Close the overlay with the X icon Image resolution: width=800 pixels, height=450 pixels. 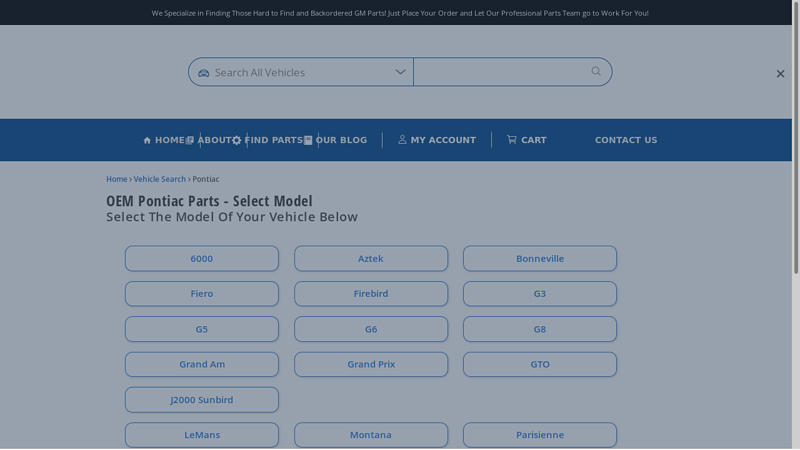pos(780,73)
